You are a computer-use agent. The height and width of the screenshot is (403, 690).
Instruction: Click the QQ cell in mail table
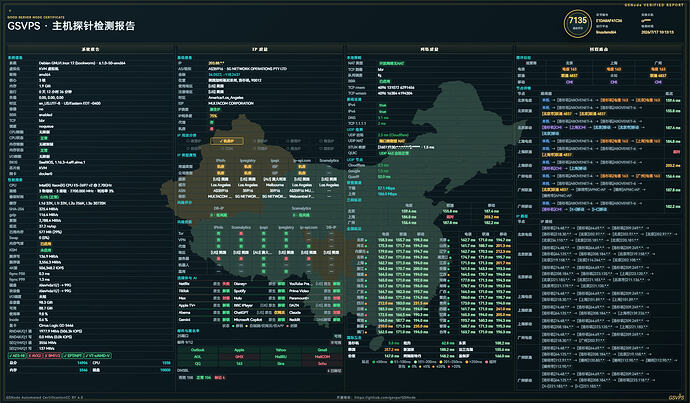(x=198, y=363)
